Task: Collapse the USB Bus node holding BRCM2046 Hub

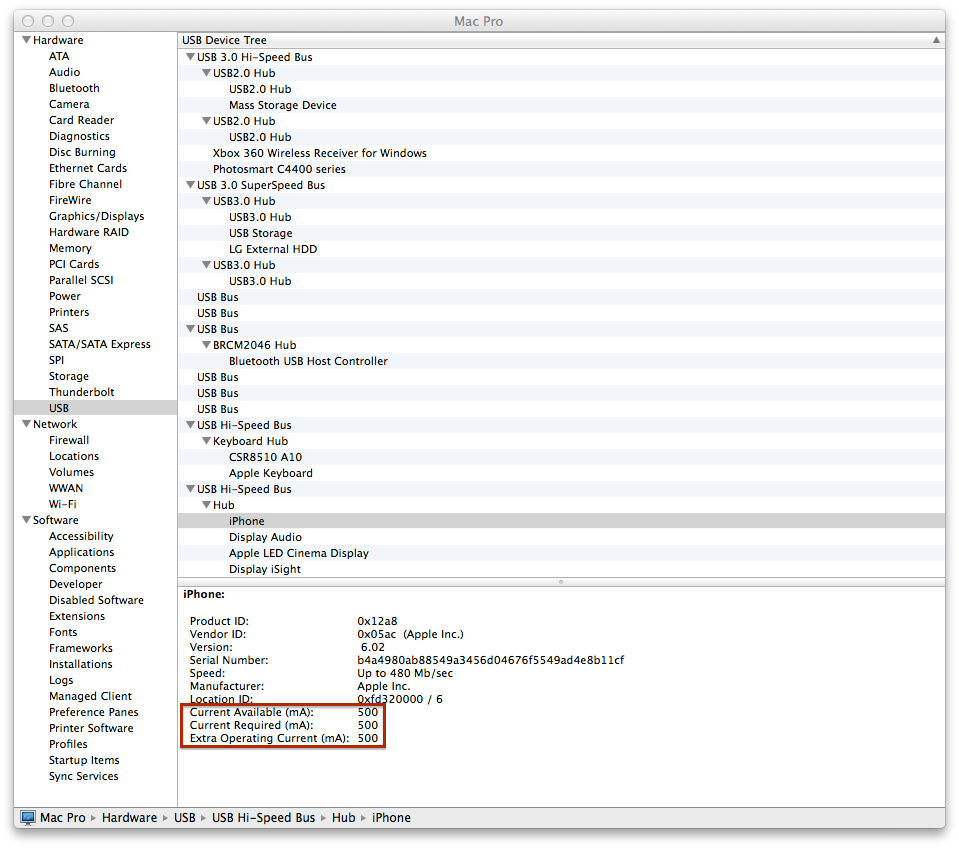Action: click(x=190, y=329)
